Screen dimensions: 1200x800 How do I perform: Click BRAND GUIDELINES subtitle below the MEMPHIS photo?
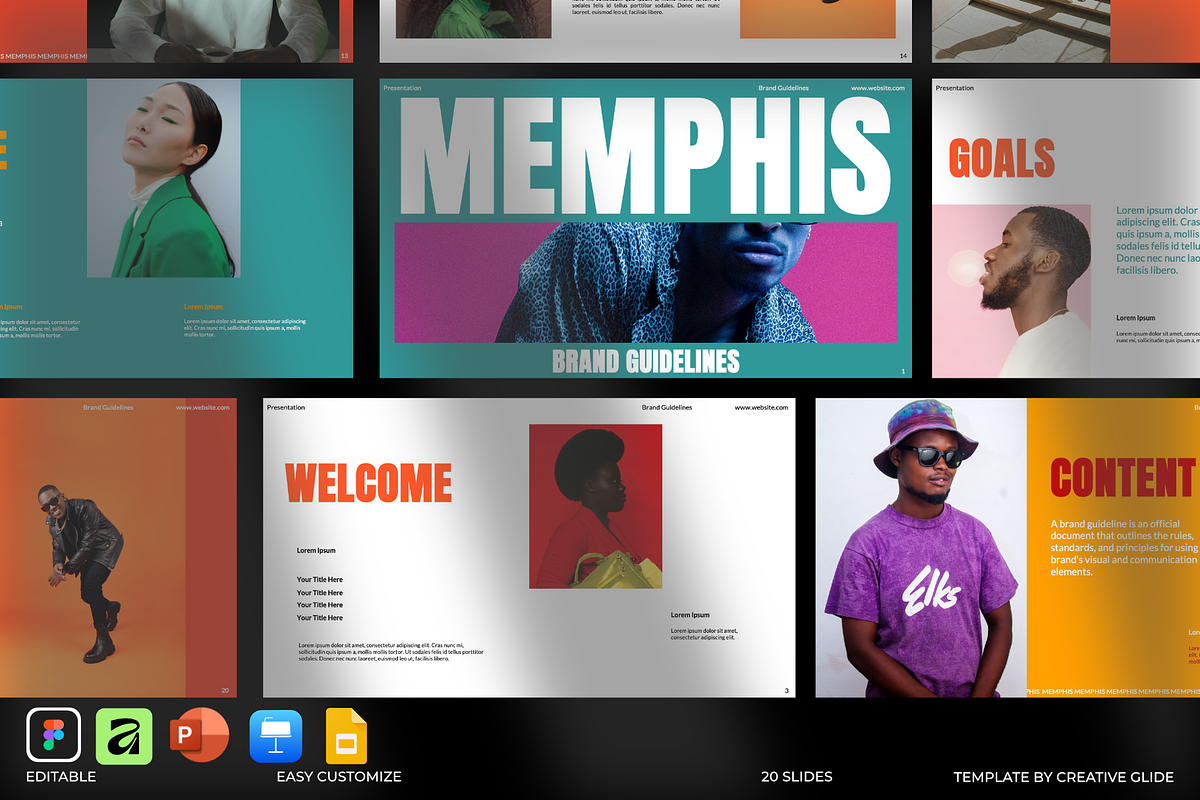coord(646,361)
